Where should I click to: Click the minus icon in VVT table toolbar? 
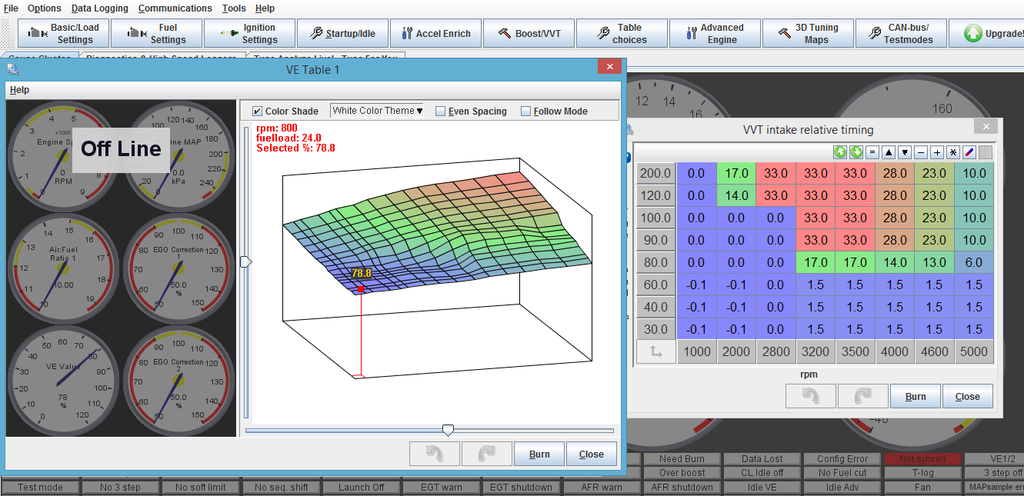click(x=920, y=152)
